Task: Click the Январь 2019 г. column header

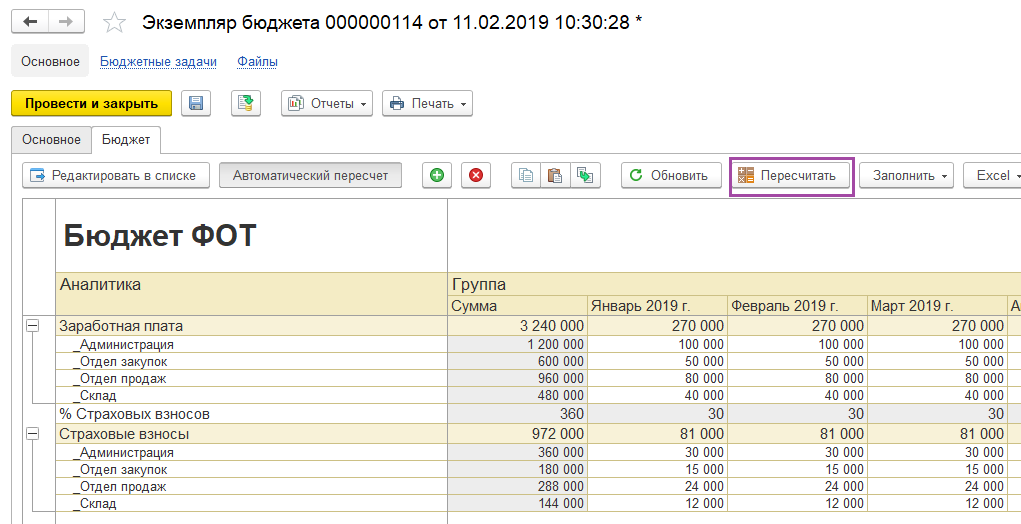Action: (657, 306)
